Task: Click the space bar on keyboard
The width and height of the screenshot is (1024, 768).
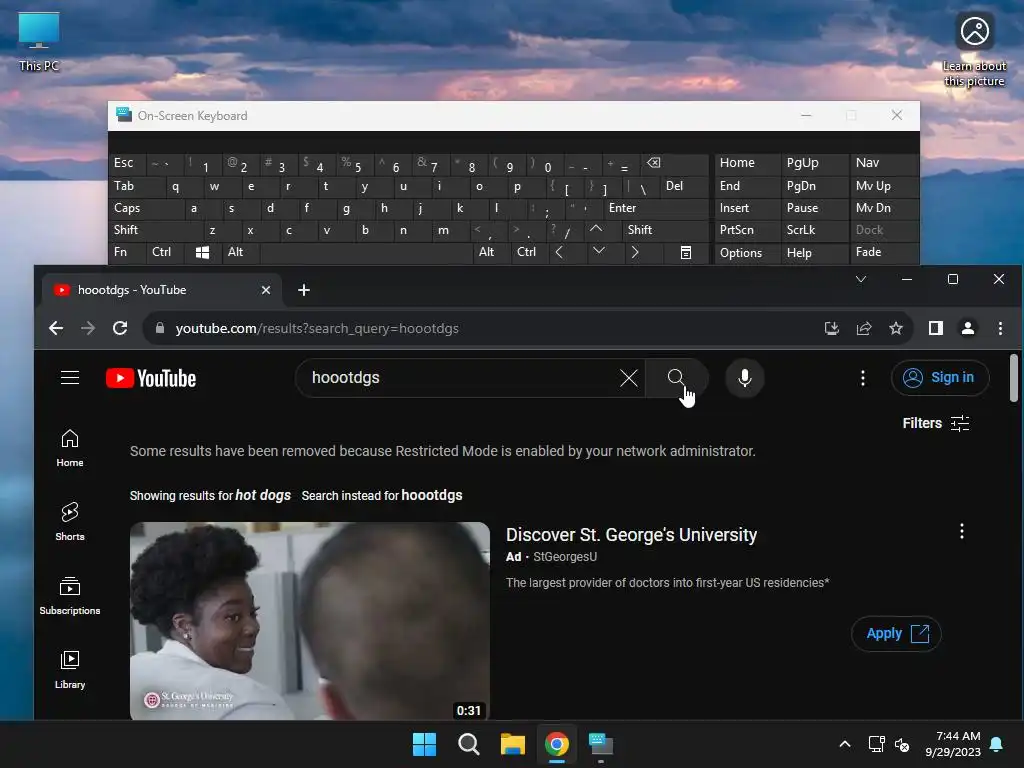Action: tap(366, 252)
